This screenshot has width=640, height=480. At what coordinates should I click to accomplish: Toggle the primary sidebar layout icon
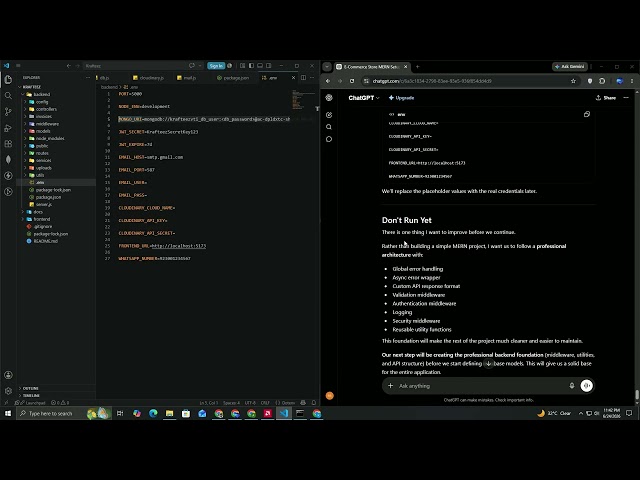tap(251, 65)
